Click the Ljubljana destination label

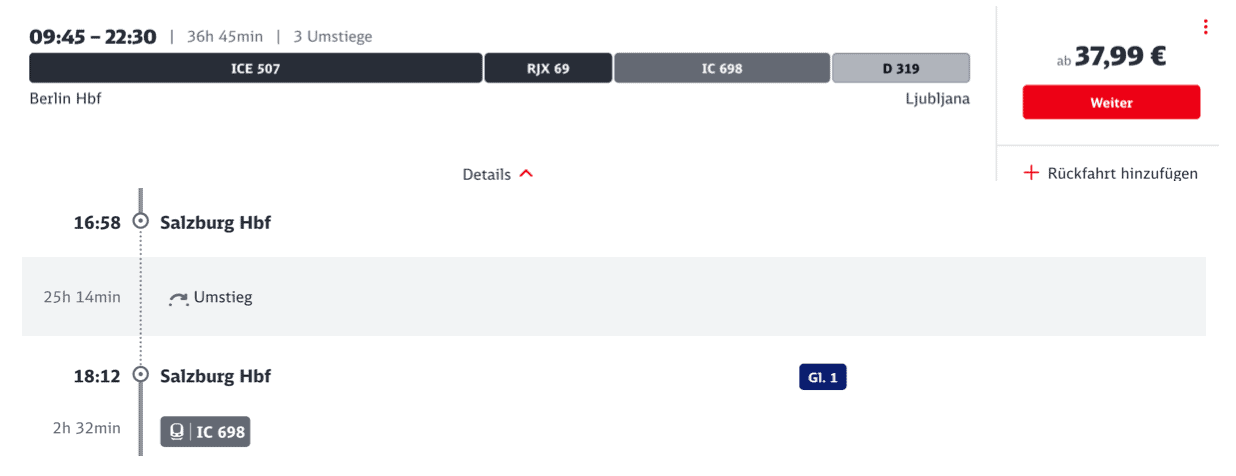tap(936, 99)
